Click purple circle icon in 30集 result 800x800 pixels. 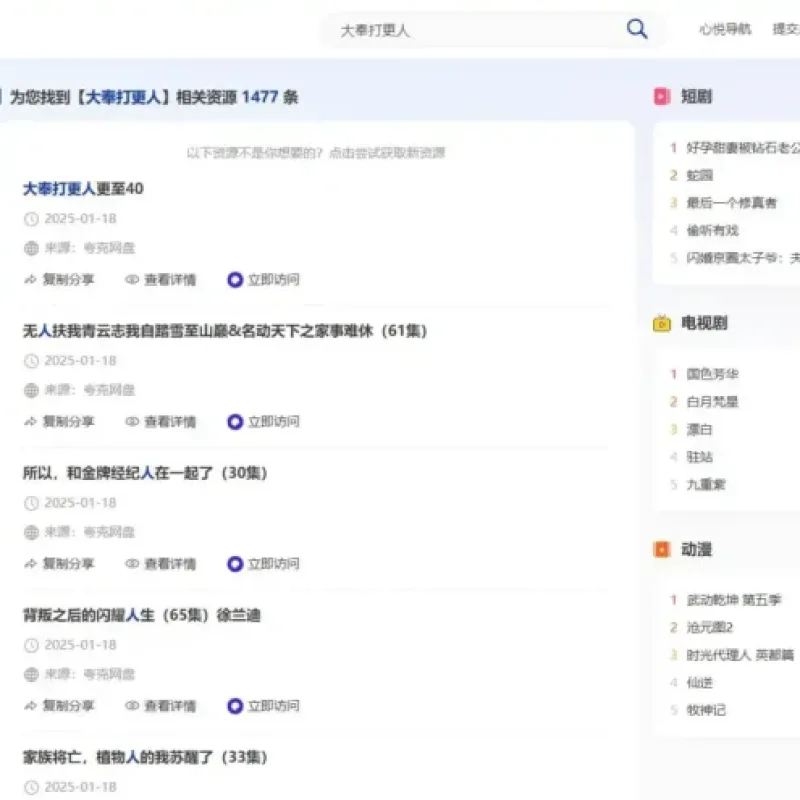coord(235,564)
